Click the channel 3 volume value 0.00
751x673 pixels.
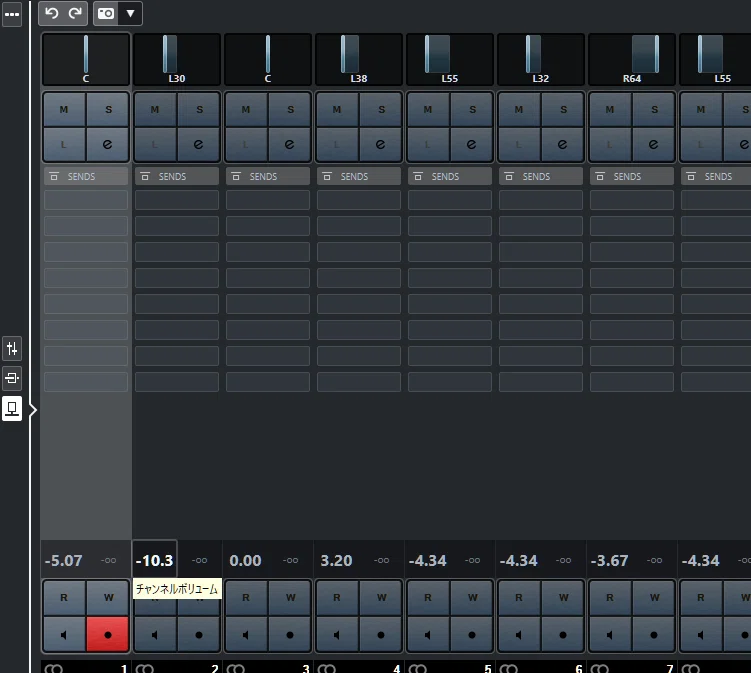(x=245, y=560)
